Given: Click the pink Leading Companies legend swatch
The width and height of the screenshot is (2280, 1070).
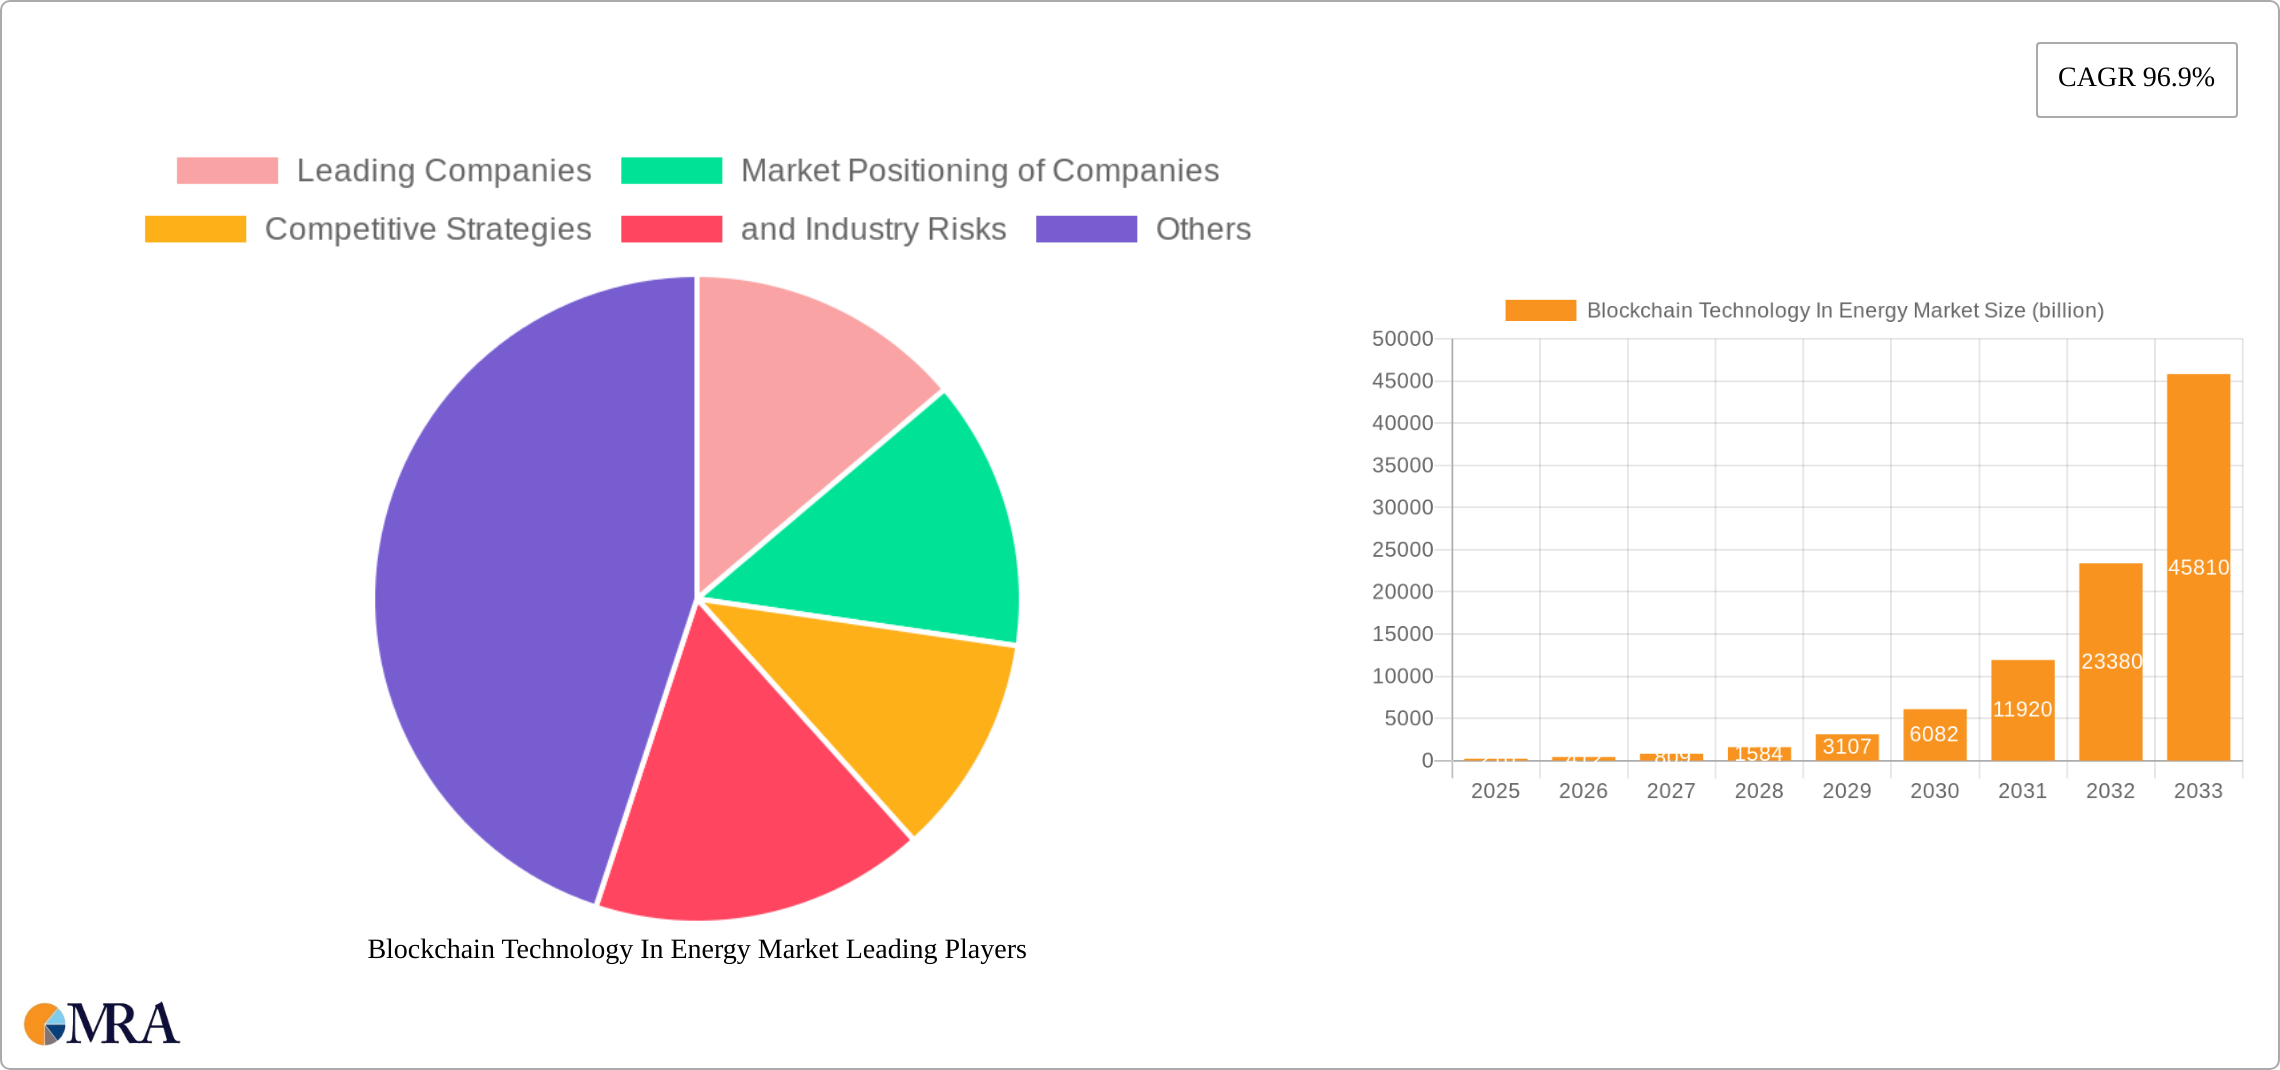Looking at the screenshot, I should pyautogui.click(x=227, y=171).
